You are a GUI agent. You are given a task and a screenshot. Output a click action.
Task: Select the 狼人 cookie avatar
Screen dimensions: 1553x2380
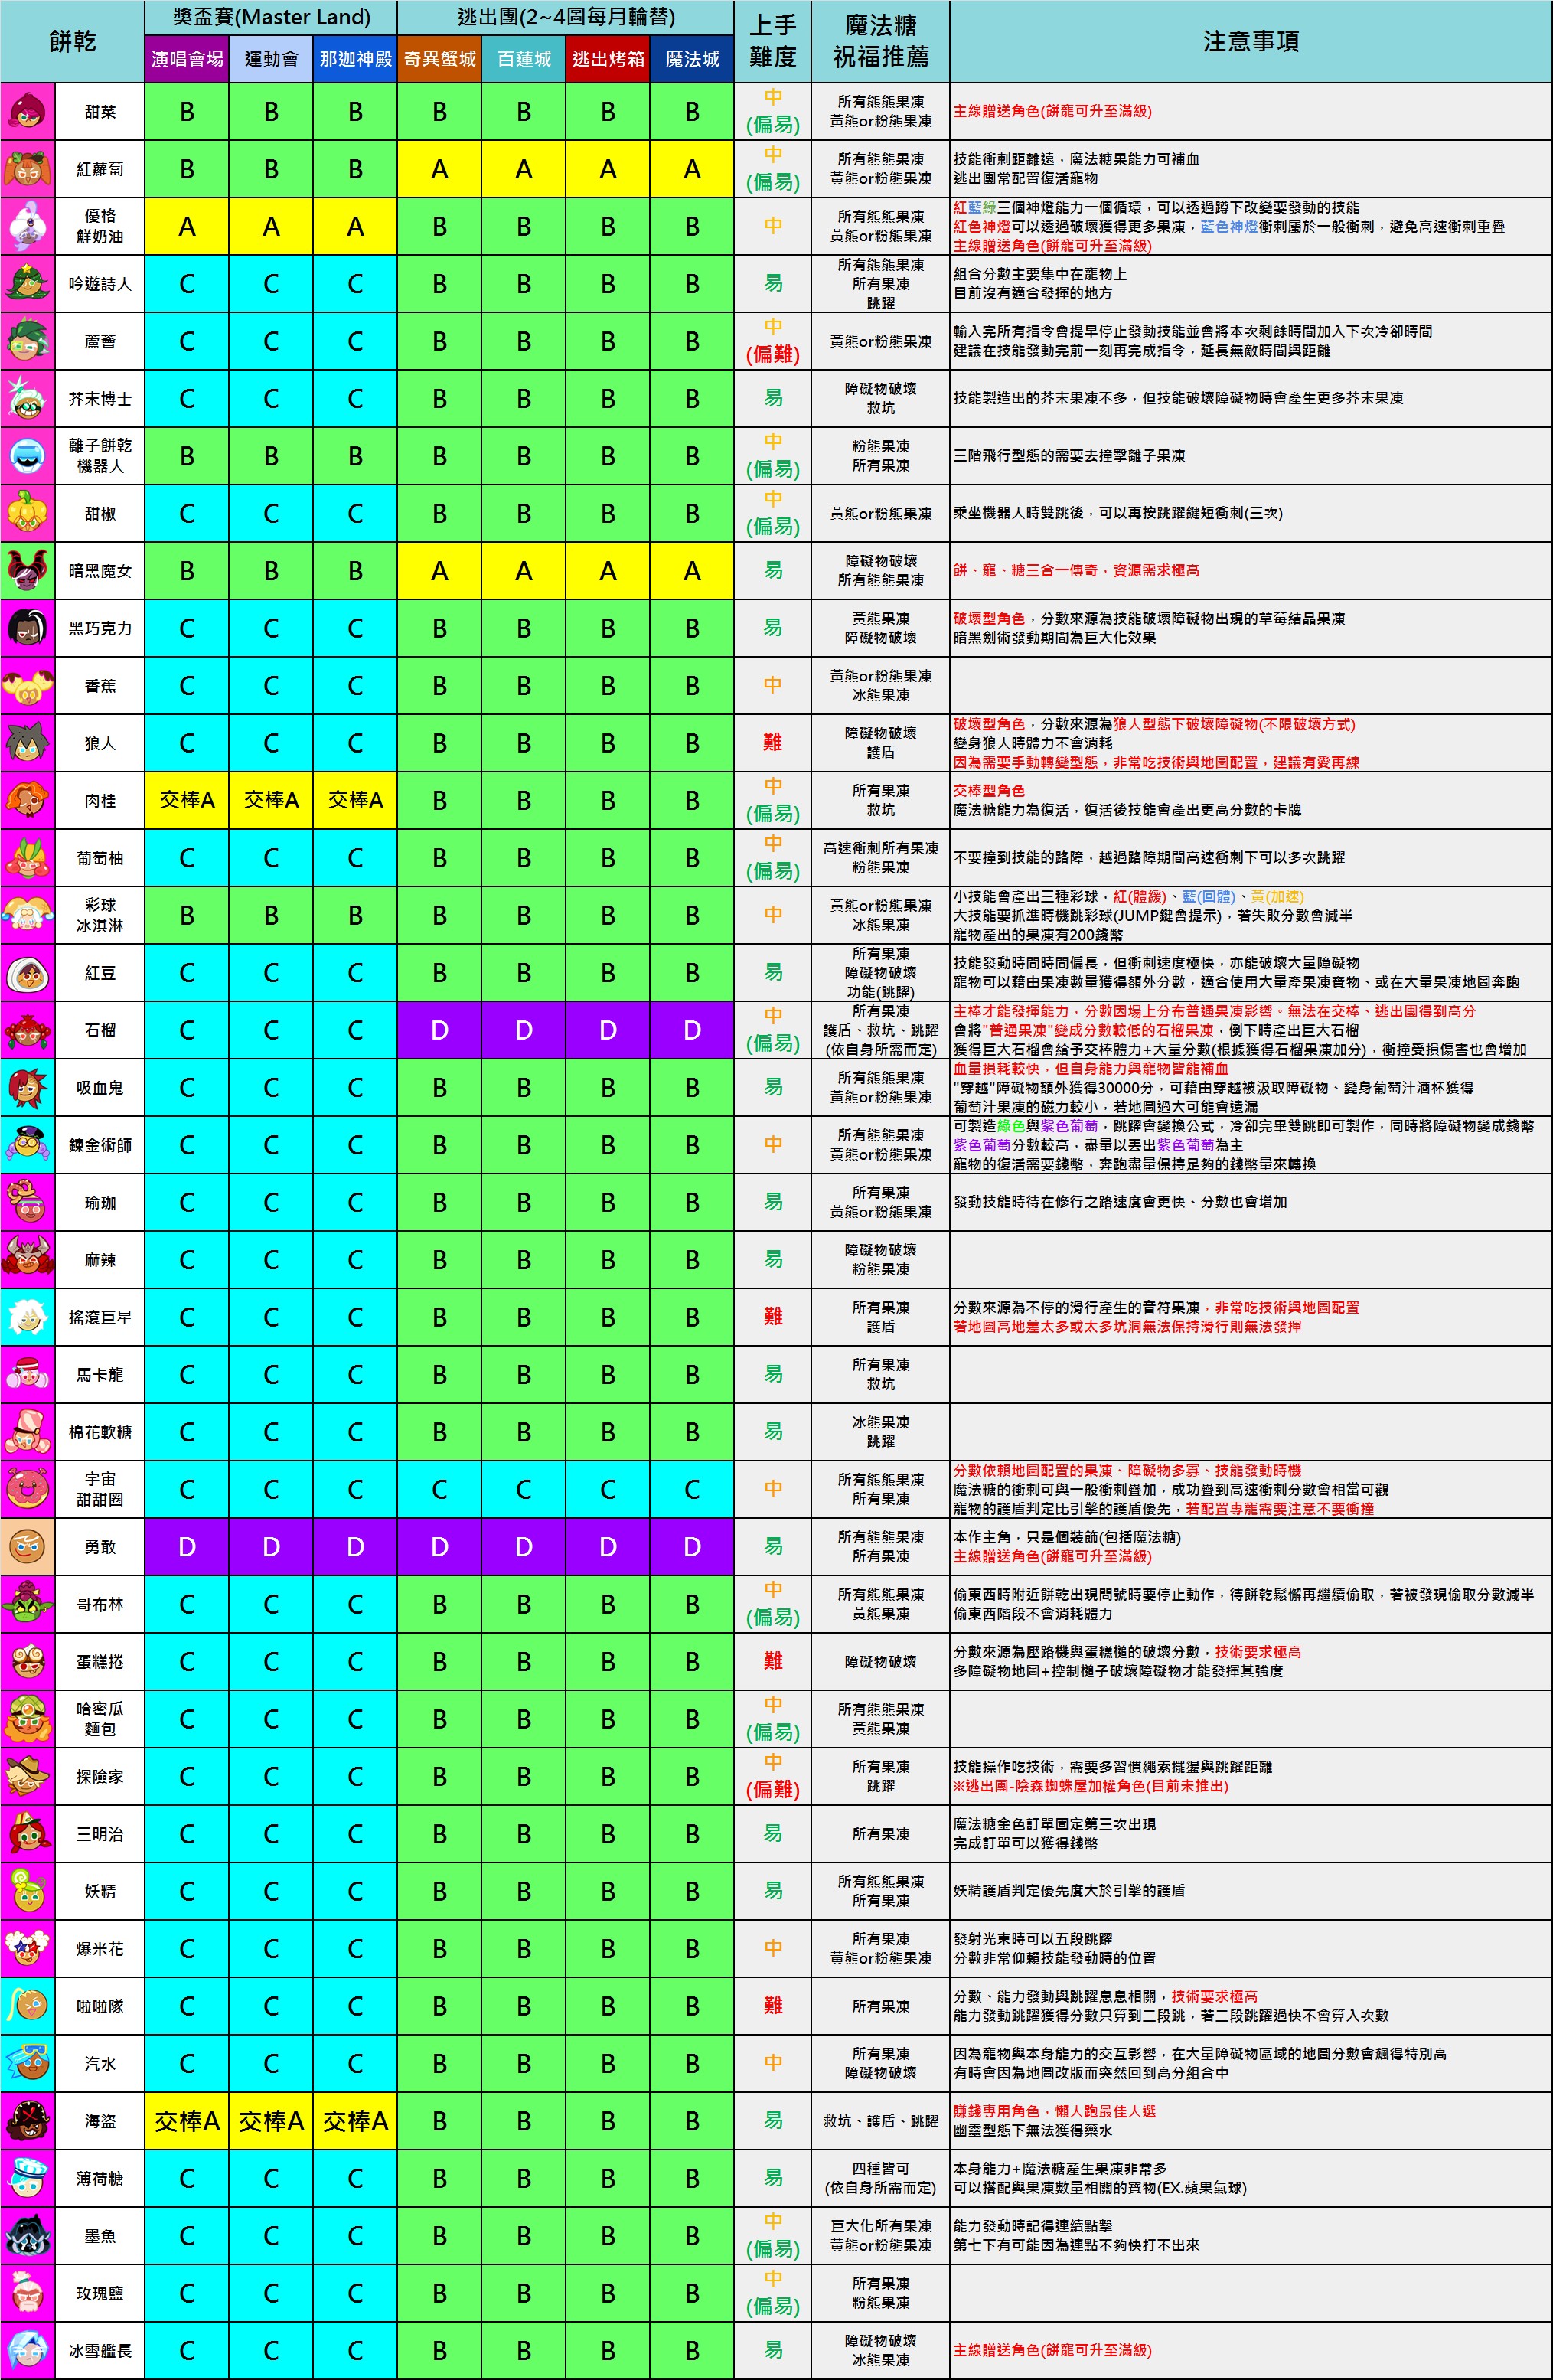click(x=28, y=743)
